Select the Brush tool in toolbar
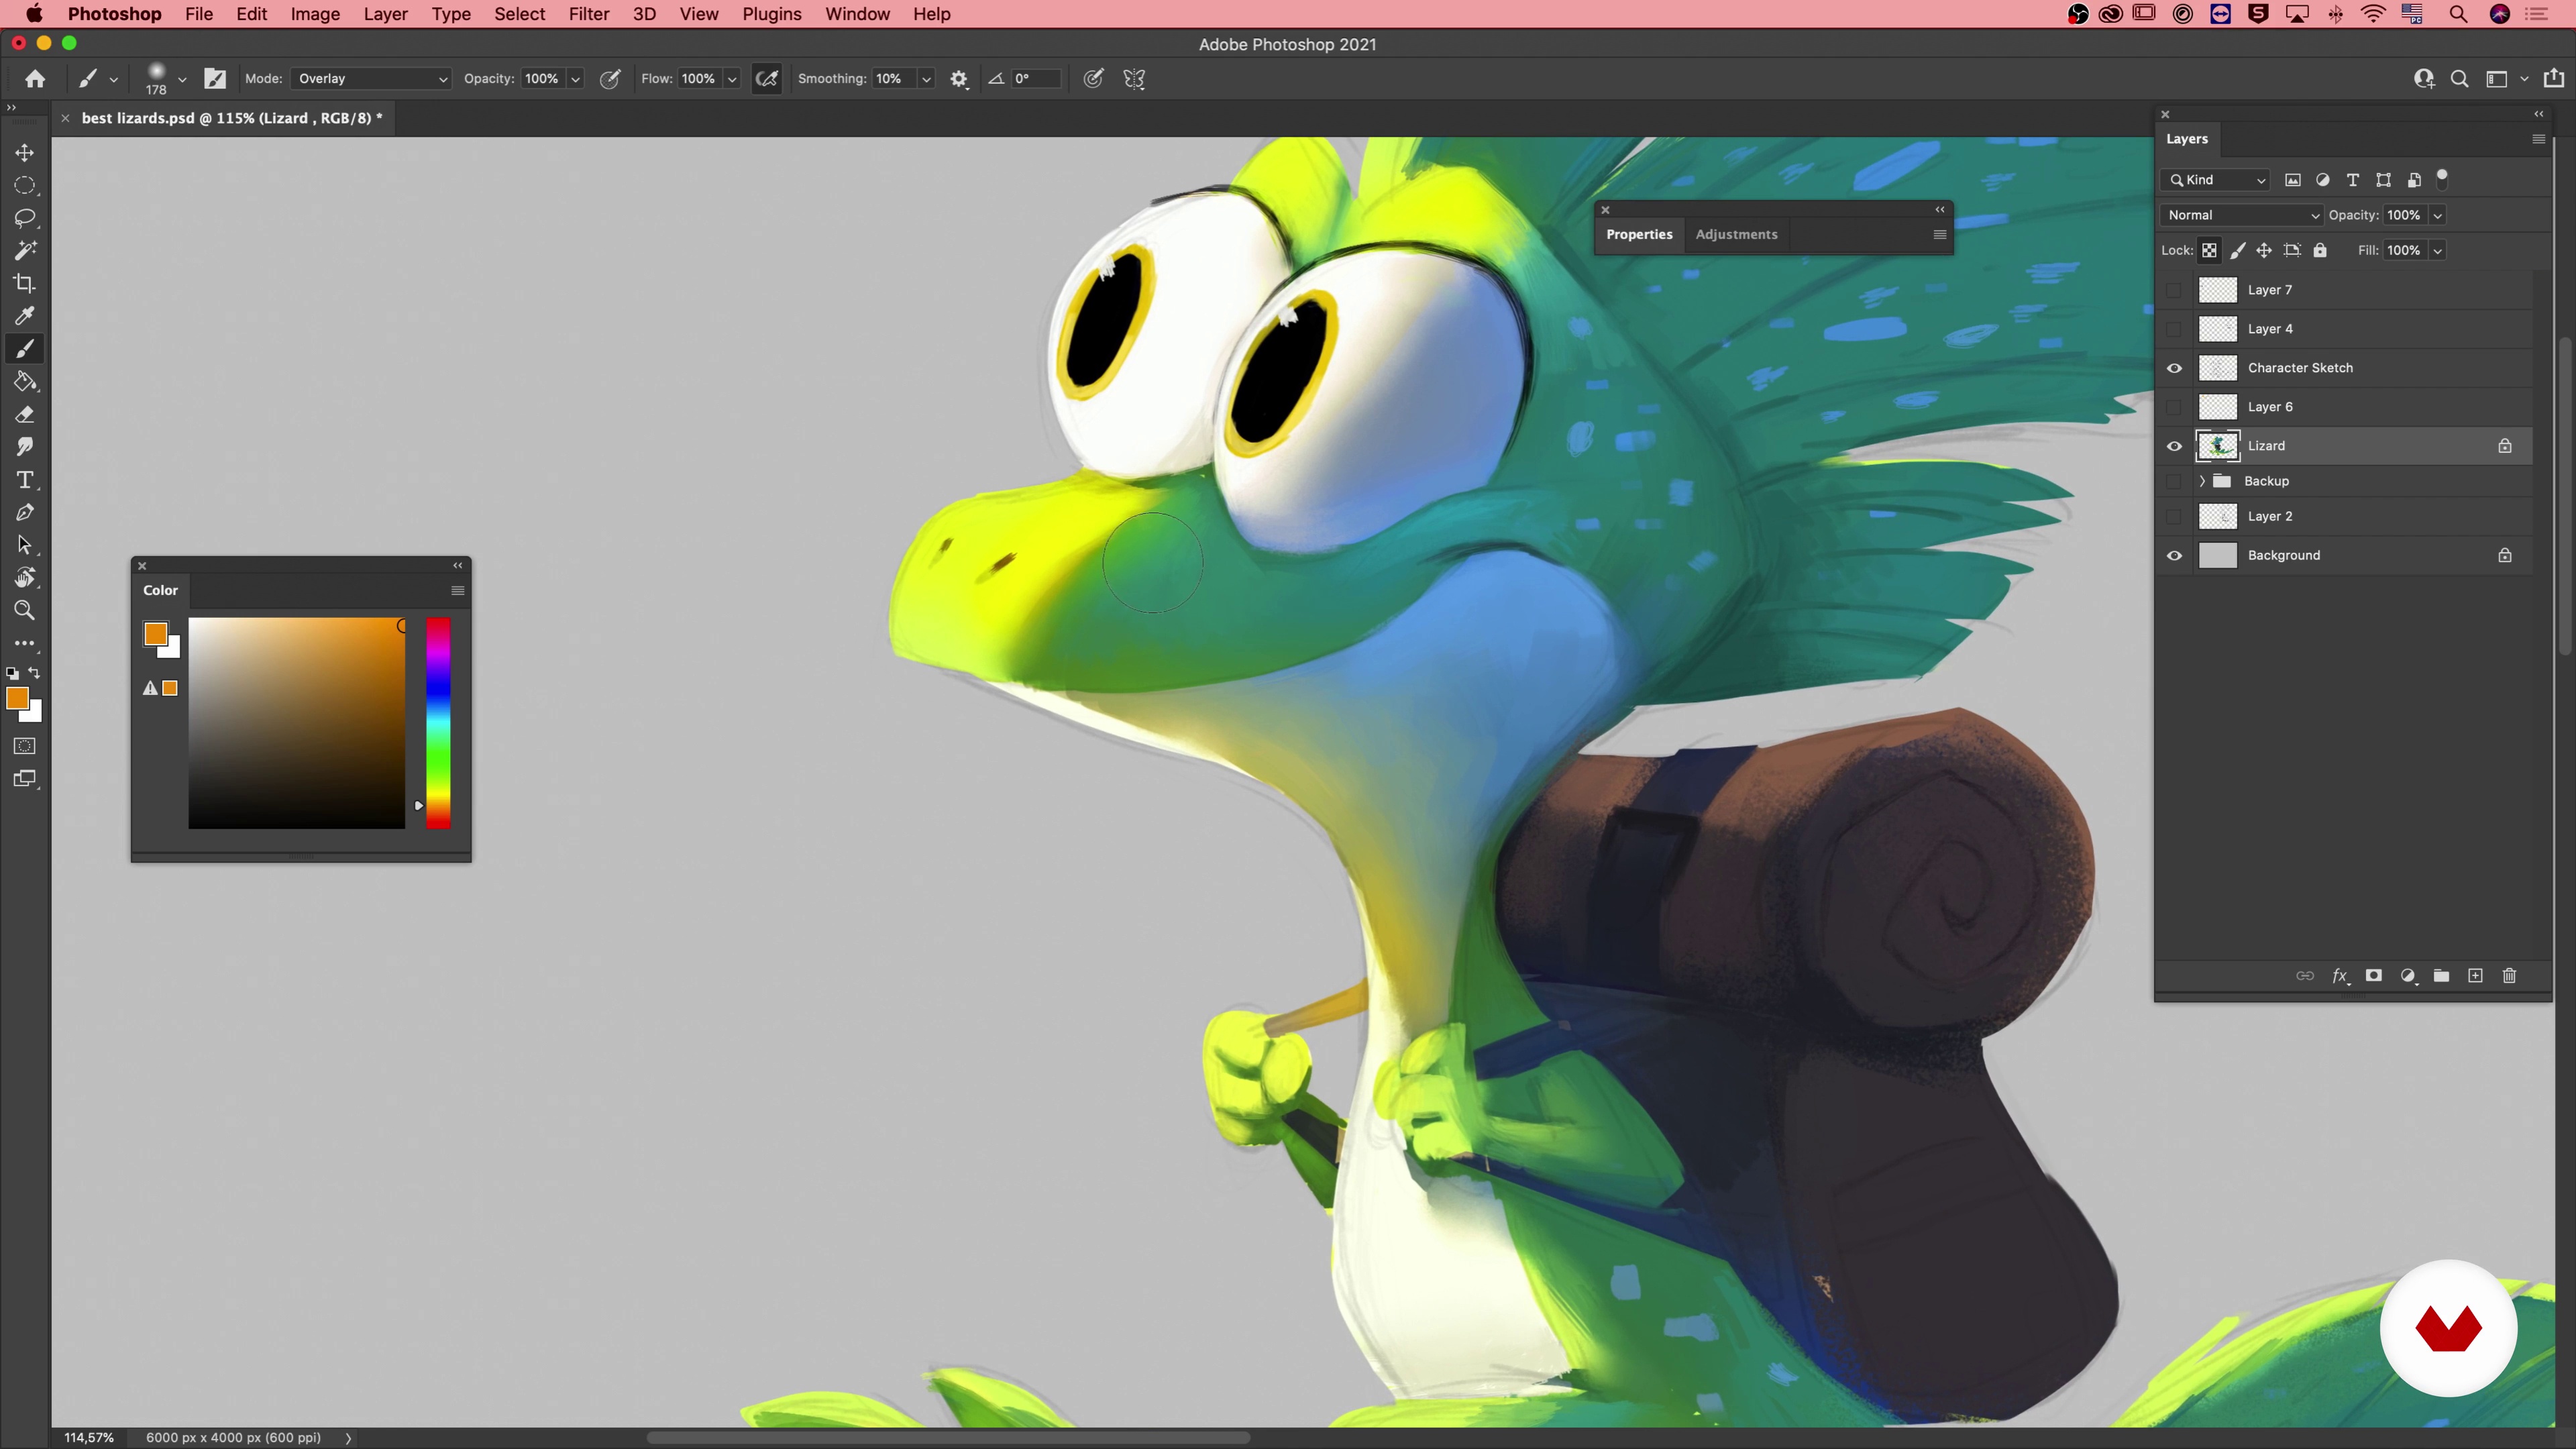The width and height of the screenshot is (2576, 1449). (25, 349)
